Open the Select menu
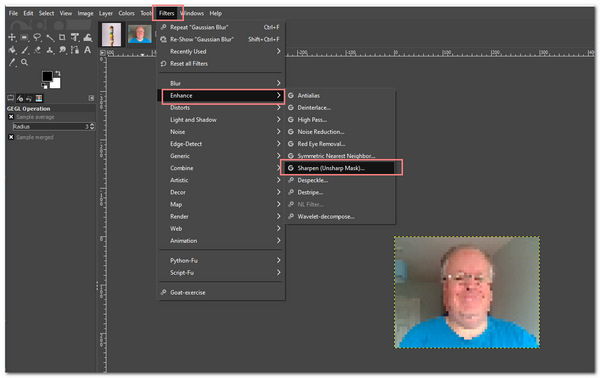 click(46, 13)
